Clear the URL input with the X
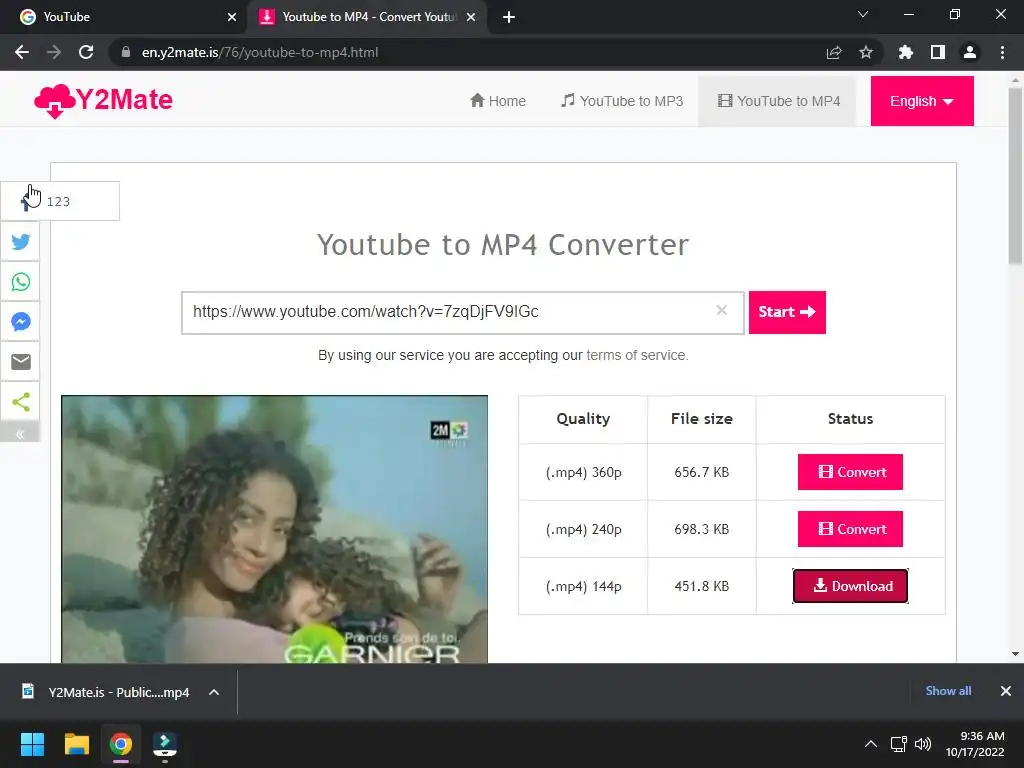This screenshot has height=768, width=1024. click(722, 310)
